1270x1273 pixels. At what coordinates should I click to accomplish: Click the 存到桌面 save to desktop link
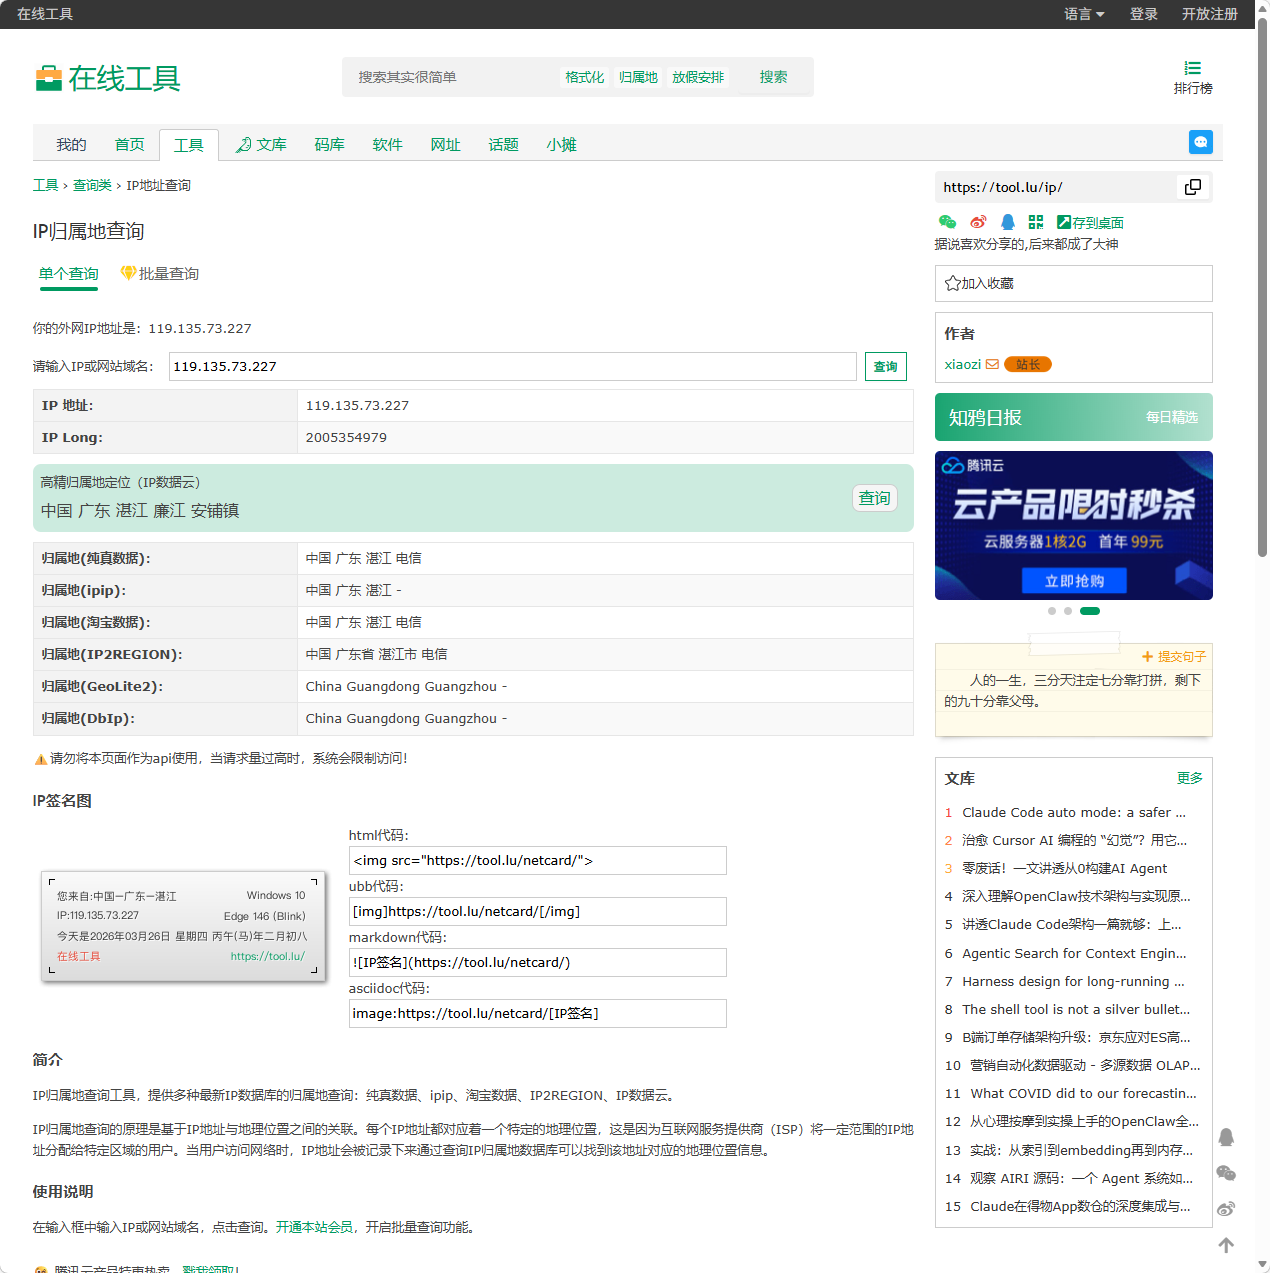click(1090, 222)
